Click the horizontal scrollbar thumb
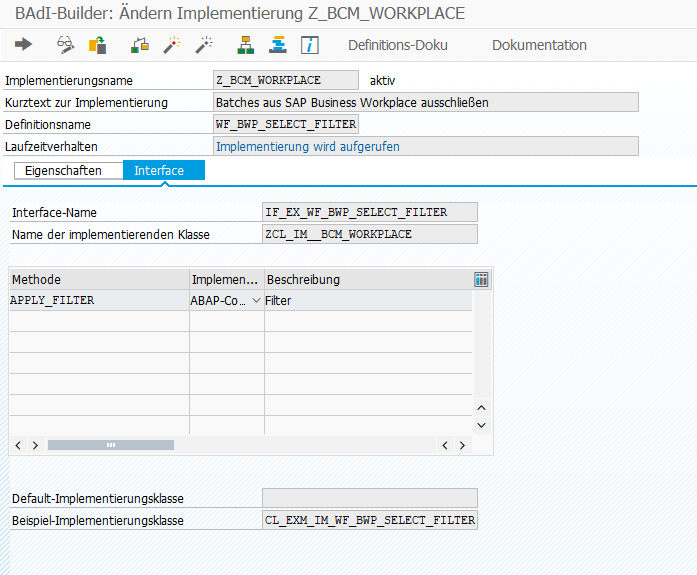This screenshot has height=575, width=697. coord(111,445)
